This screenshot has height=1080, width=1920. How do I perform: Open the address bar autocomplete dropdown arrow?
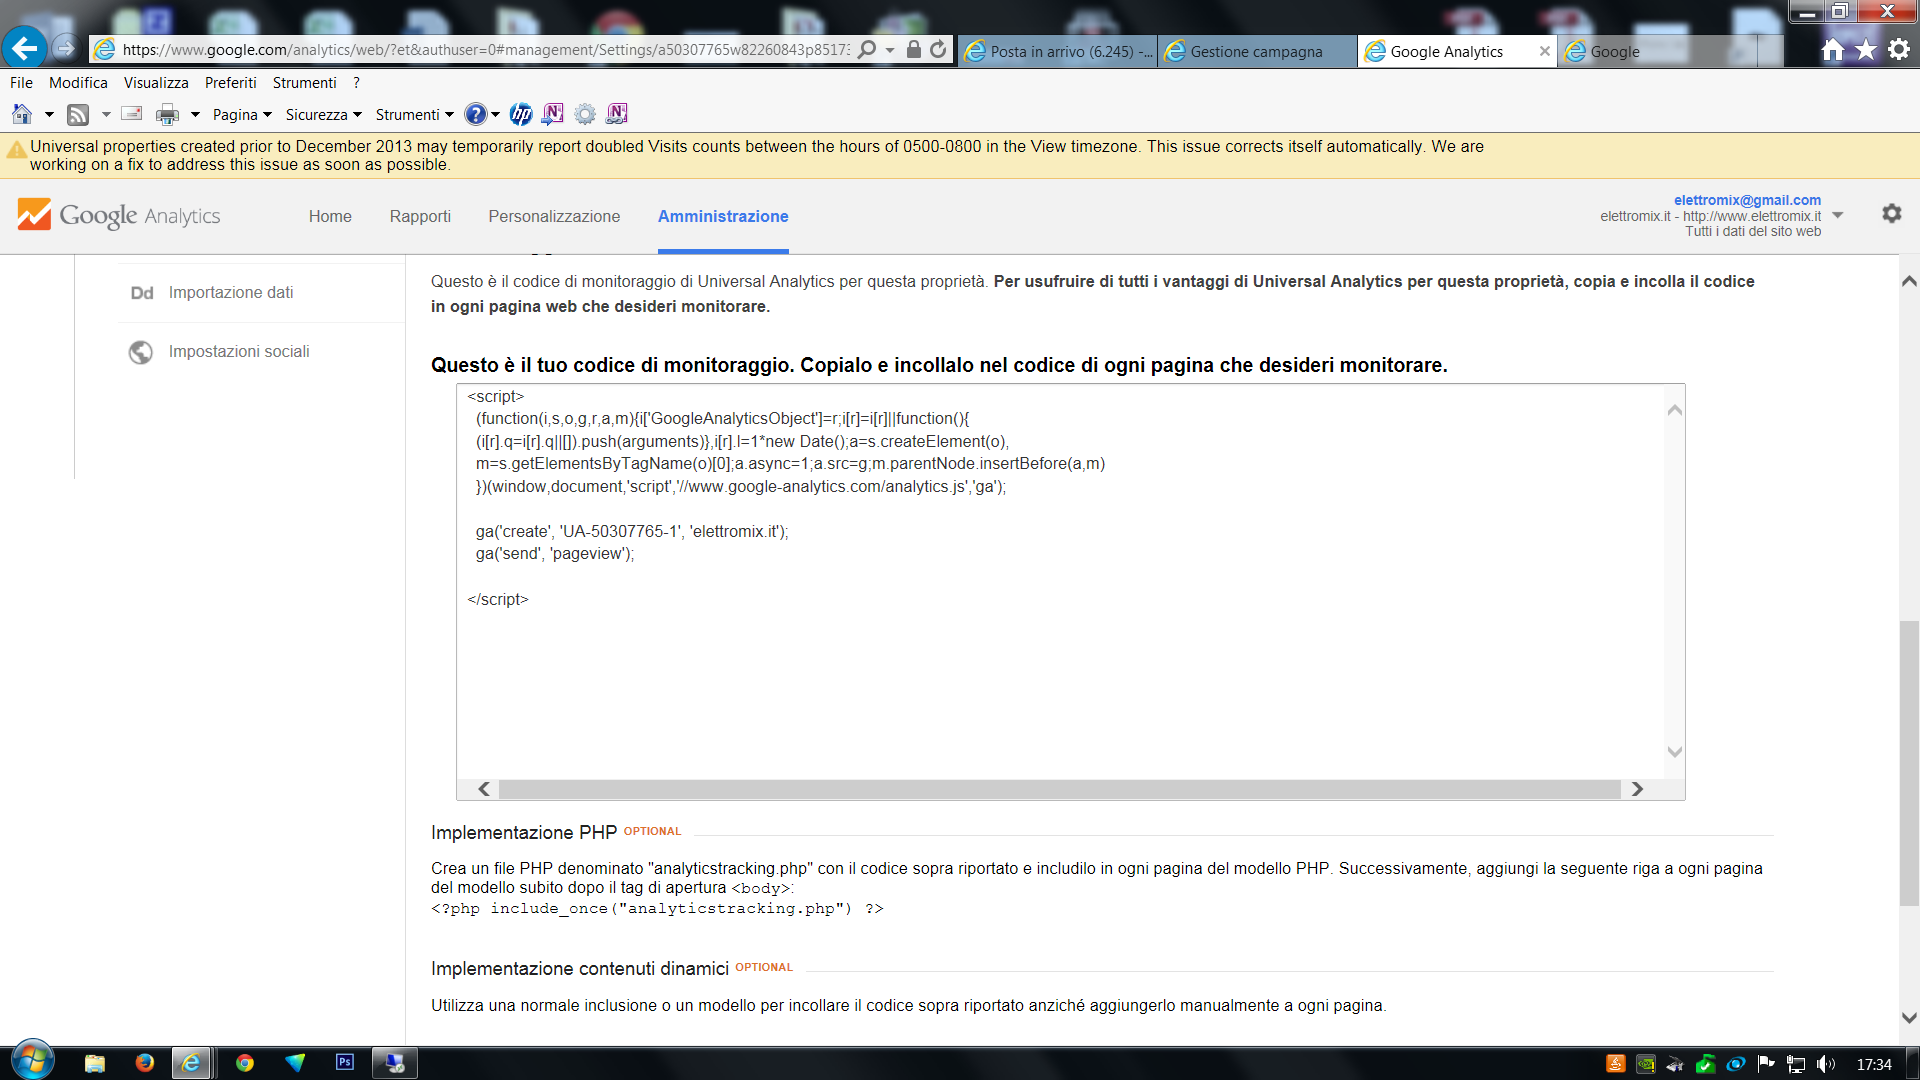point(890,50)
